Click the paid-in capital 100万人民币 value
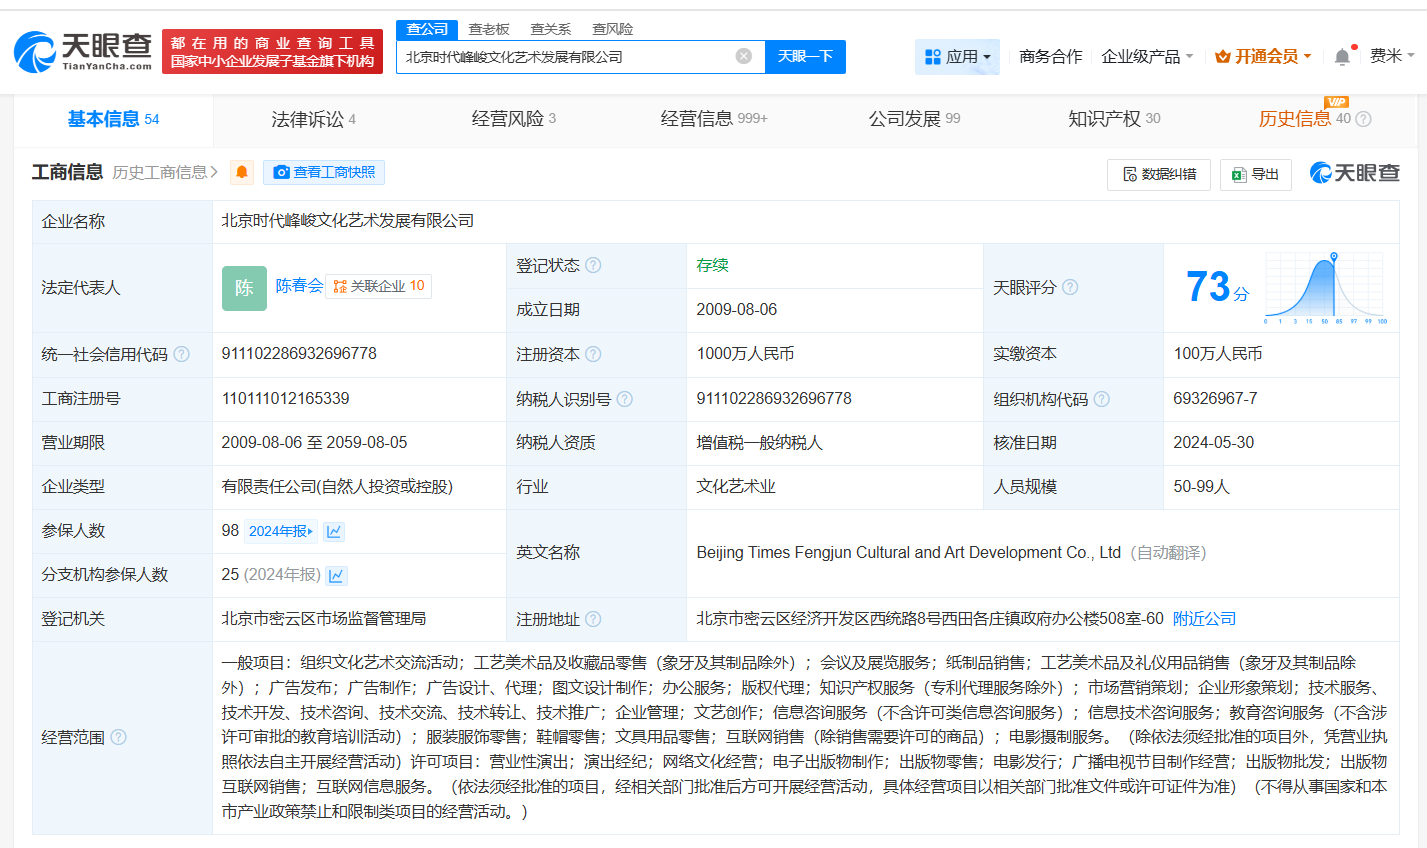Viewport: 1427px width, 848px height. pyautogui.click(x=1217, y=354)
